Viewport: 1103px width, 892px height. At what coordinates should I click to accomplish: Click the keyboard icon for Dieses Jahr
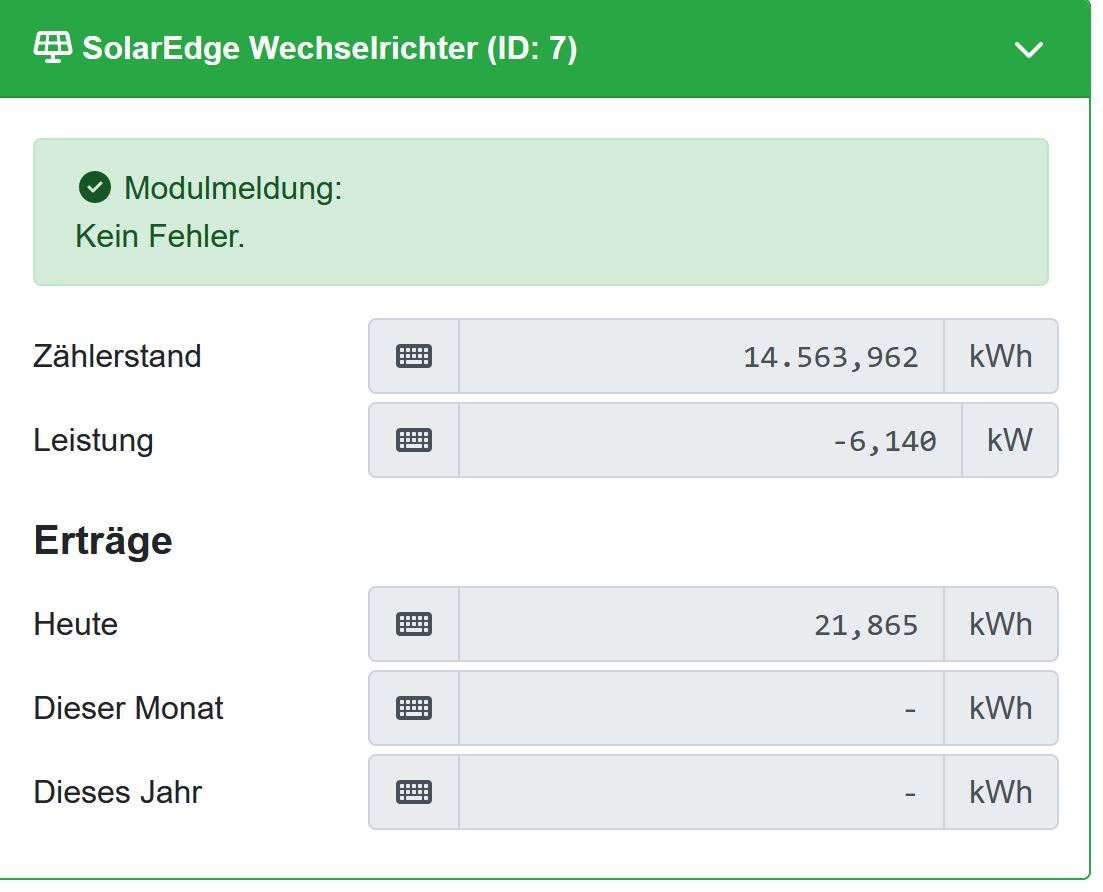414,792
